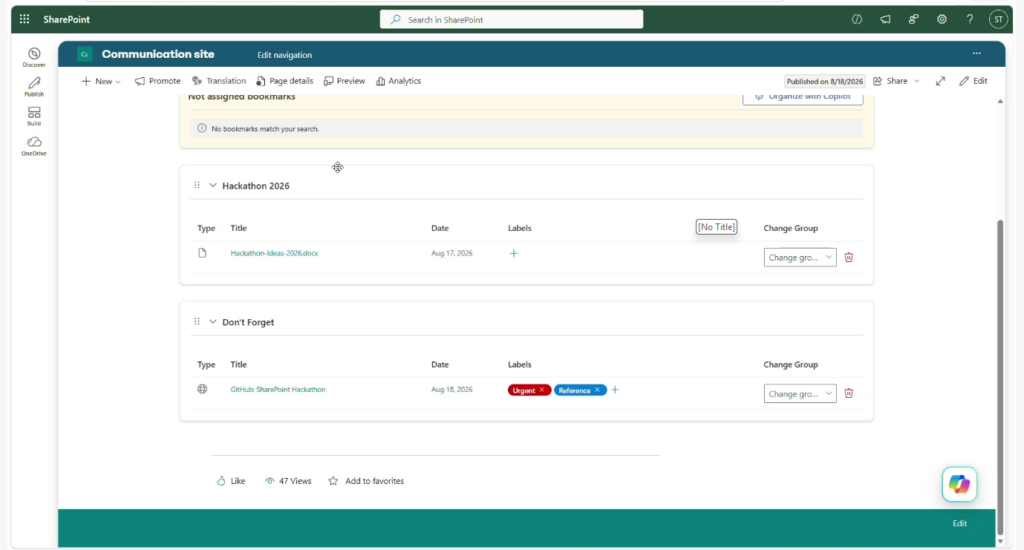The image size is (1024, 550).
Task: Open the GitHub: SharePoint Hackathon link
Action: (278, 389)
